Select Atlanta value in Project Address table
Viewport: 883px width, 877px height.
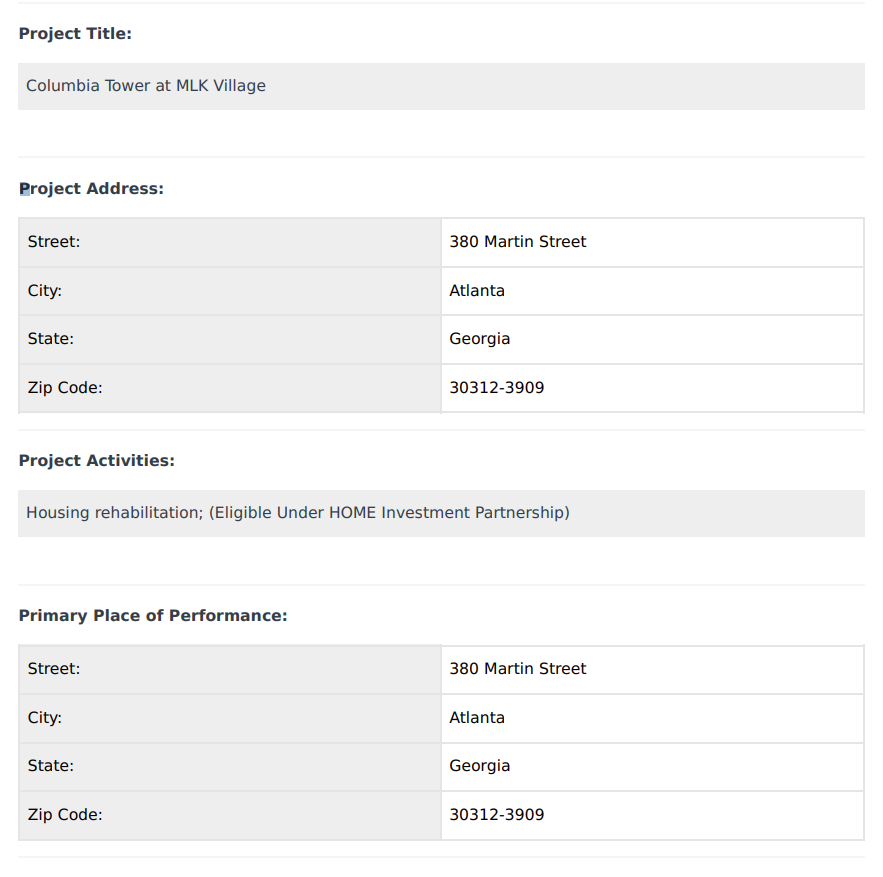tap(476, 291)
